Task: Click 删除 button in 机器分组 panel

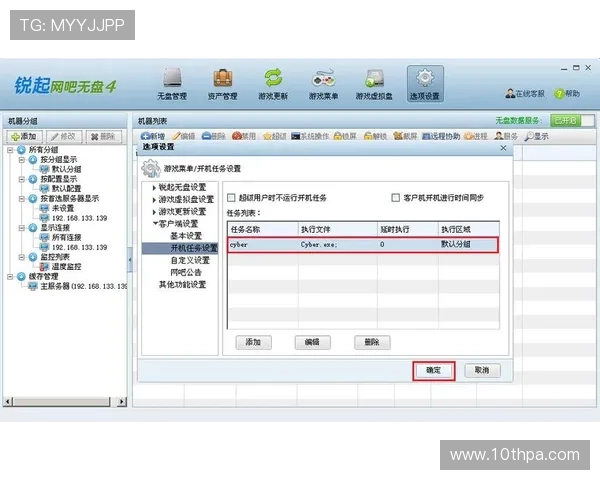Action: pyautogui.click(x=104, y=136)
